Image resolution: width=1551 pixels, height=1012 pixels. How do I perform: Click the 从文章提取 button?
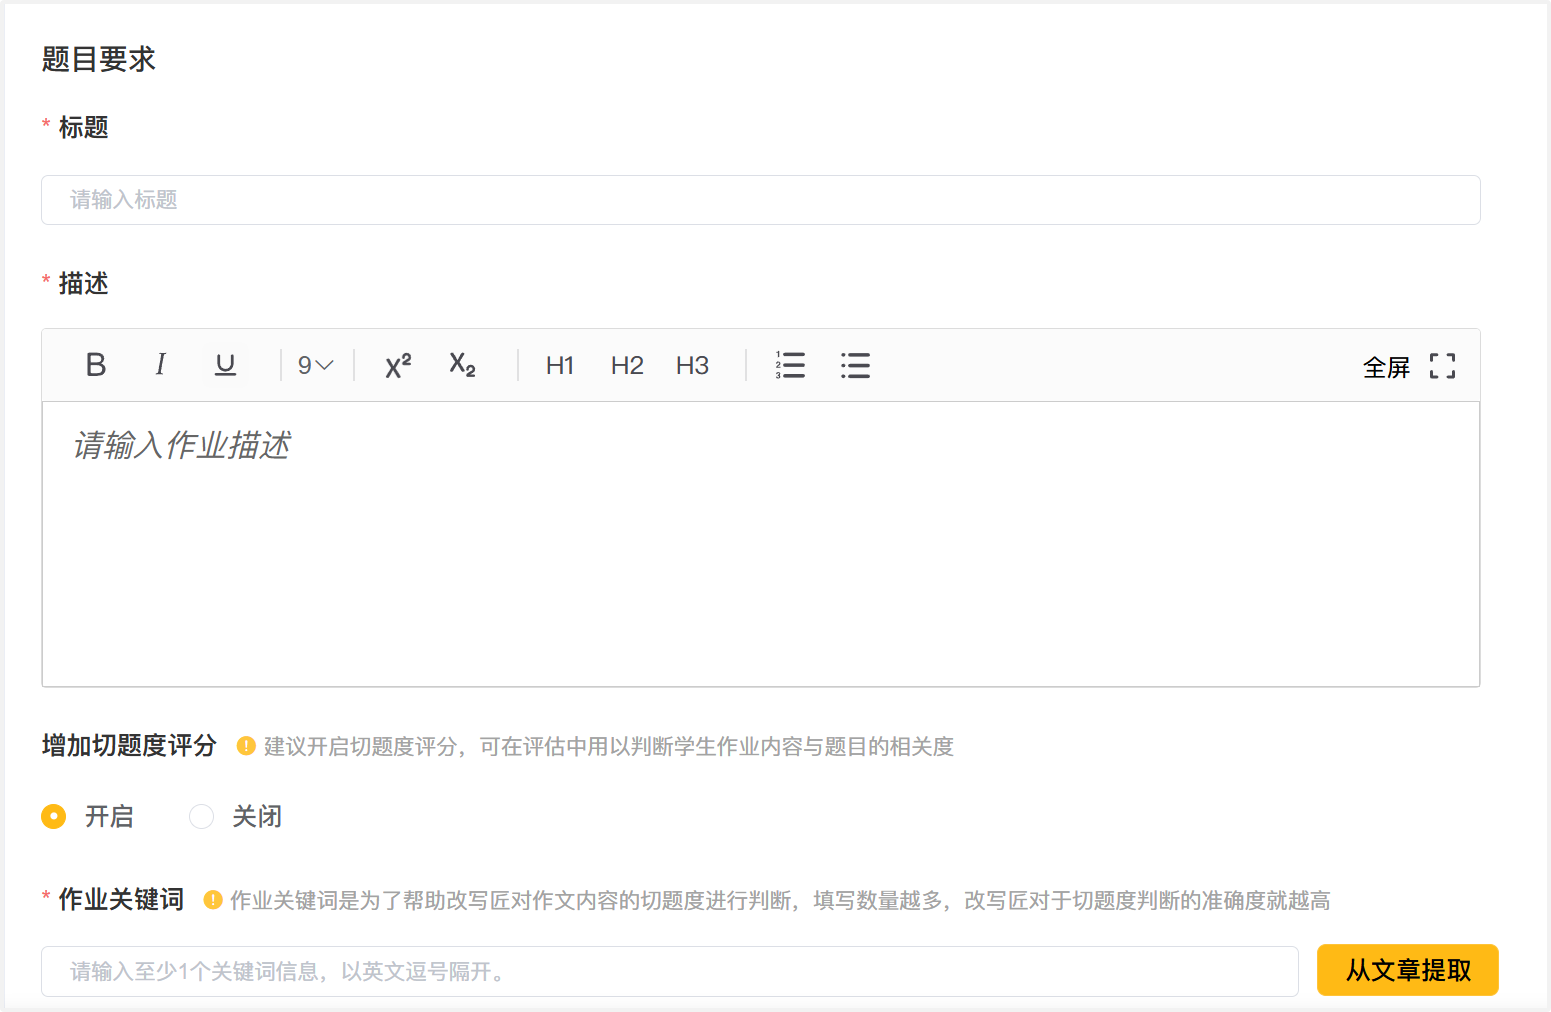[x=1407, y=970]
